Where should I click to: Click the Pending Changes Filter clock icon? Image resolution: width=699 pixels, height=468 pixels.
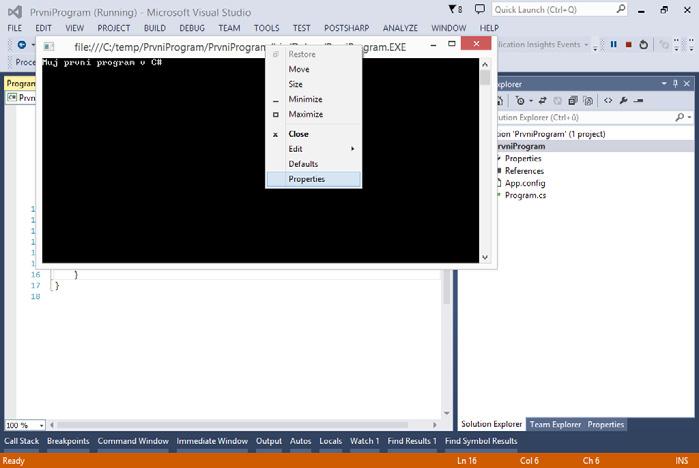(520, 101)
